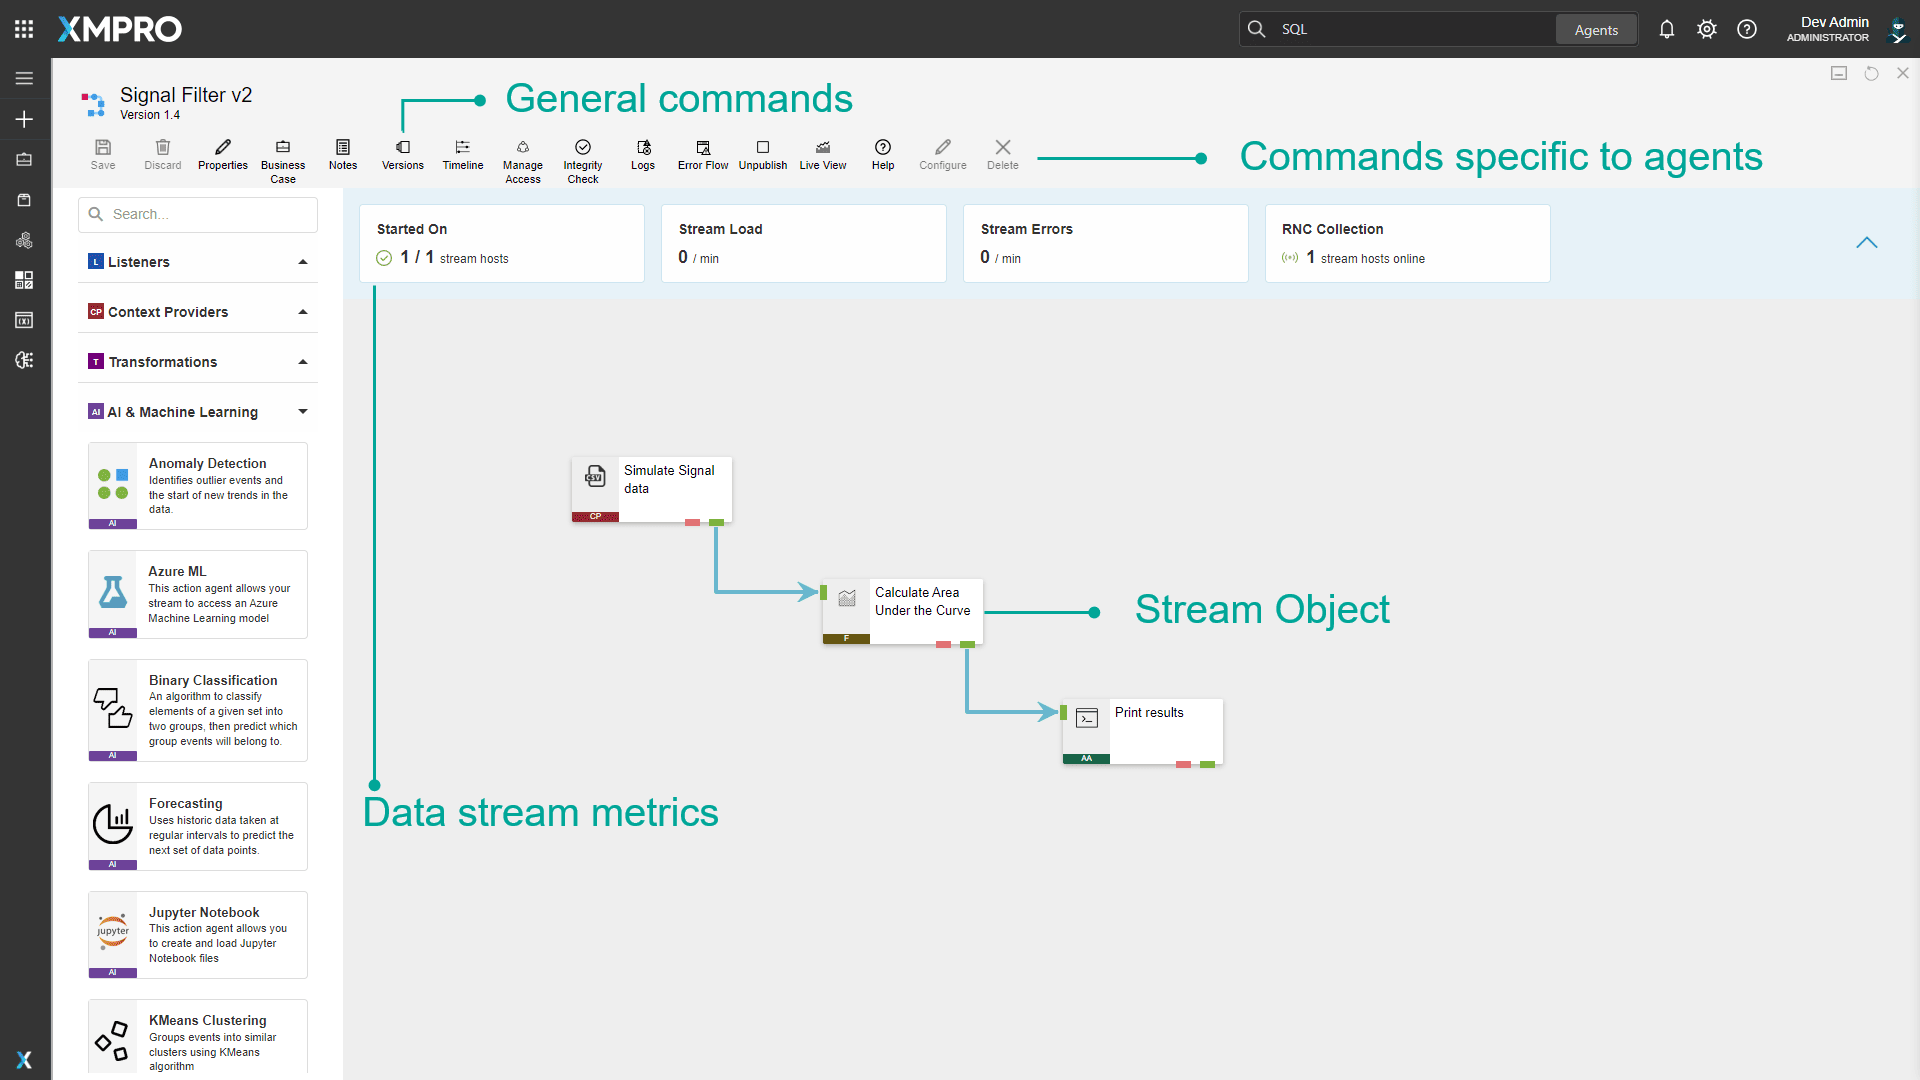Select the Unpublish agent command
Viewport: 1920px width, 1080px height.
click(x=762, y=155)
